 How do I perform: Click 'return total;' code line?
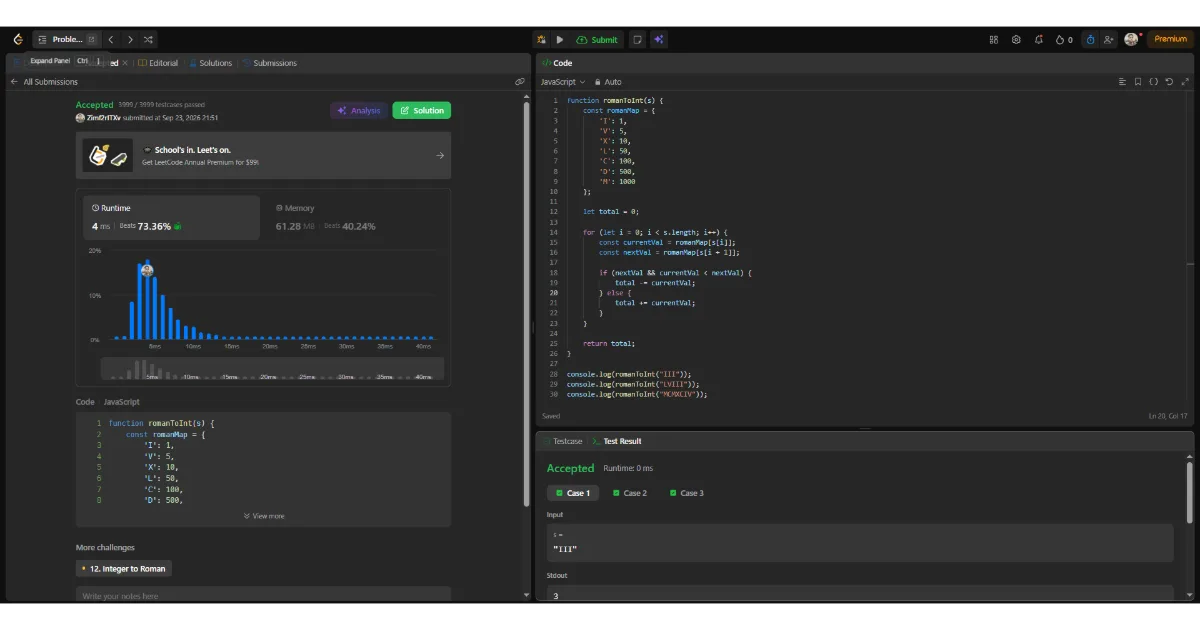click(x=609, y=343)
